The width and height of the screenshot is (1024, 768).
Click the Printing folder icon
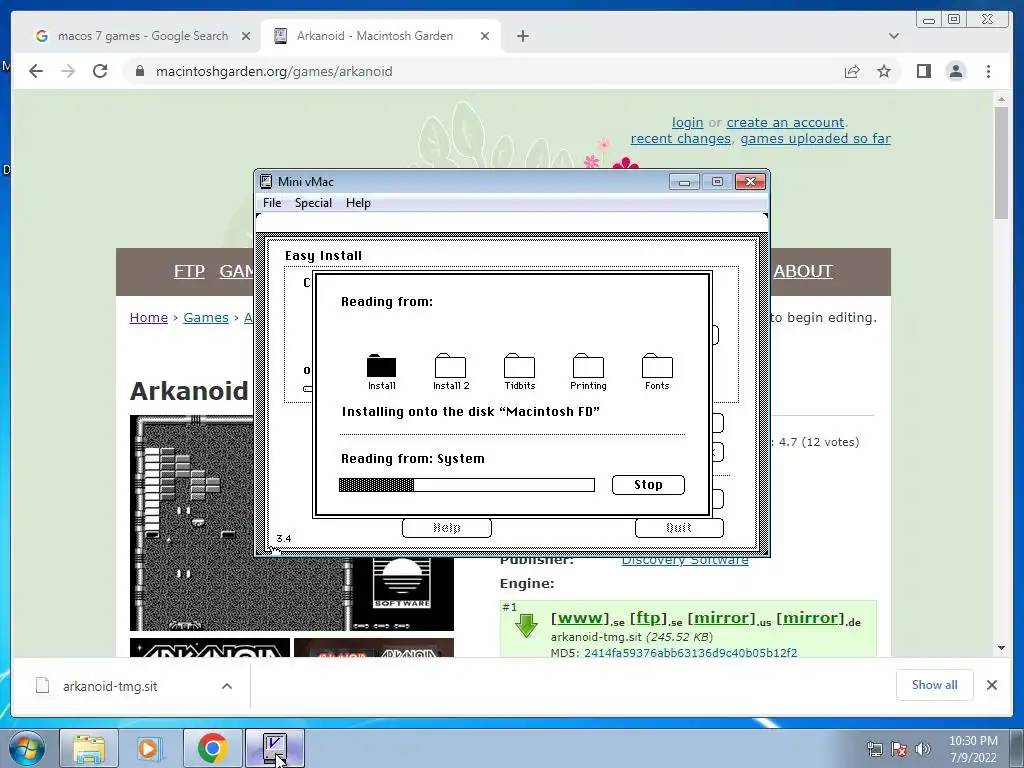tap(588, 366)
